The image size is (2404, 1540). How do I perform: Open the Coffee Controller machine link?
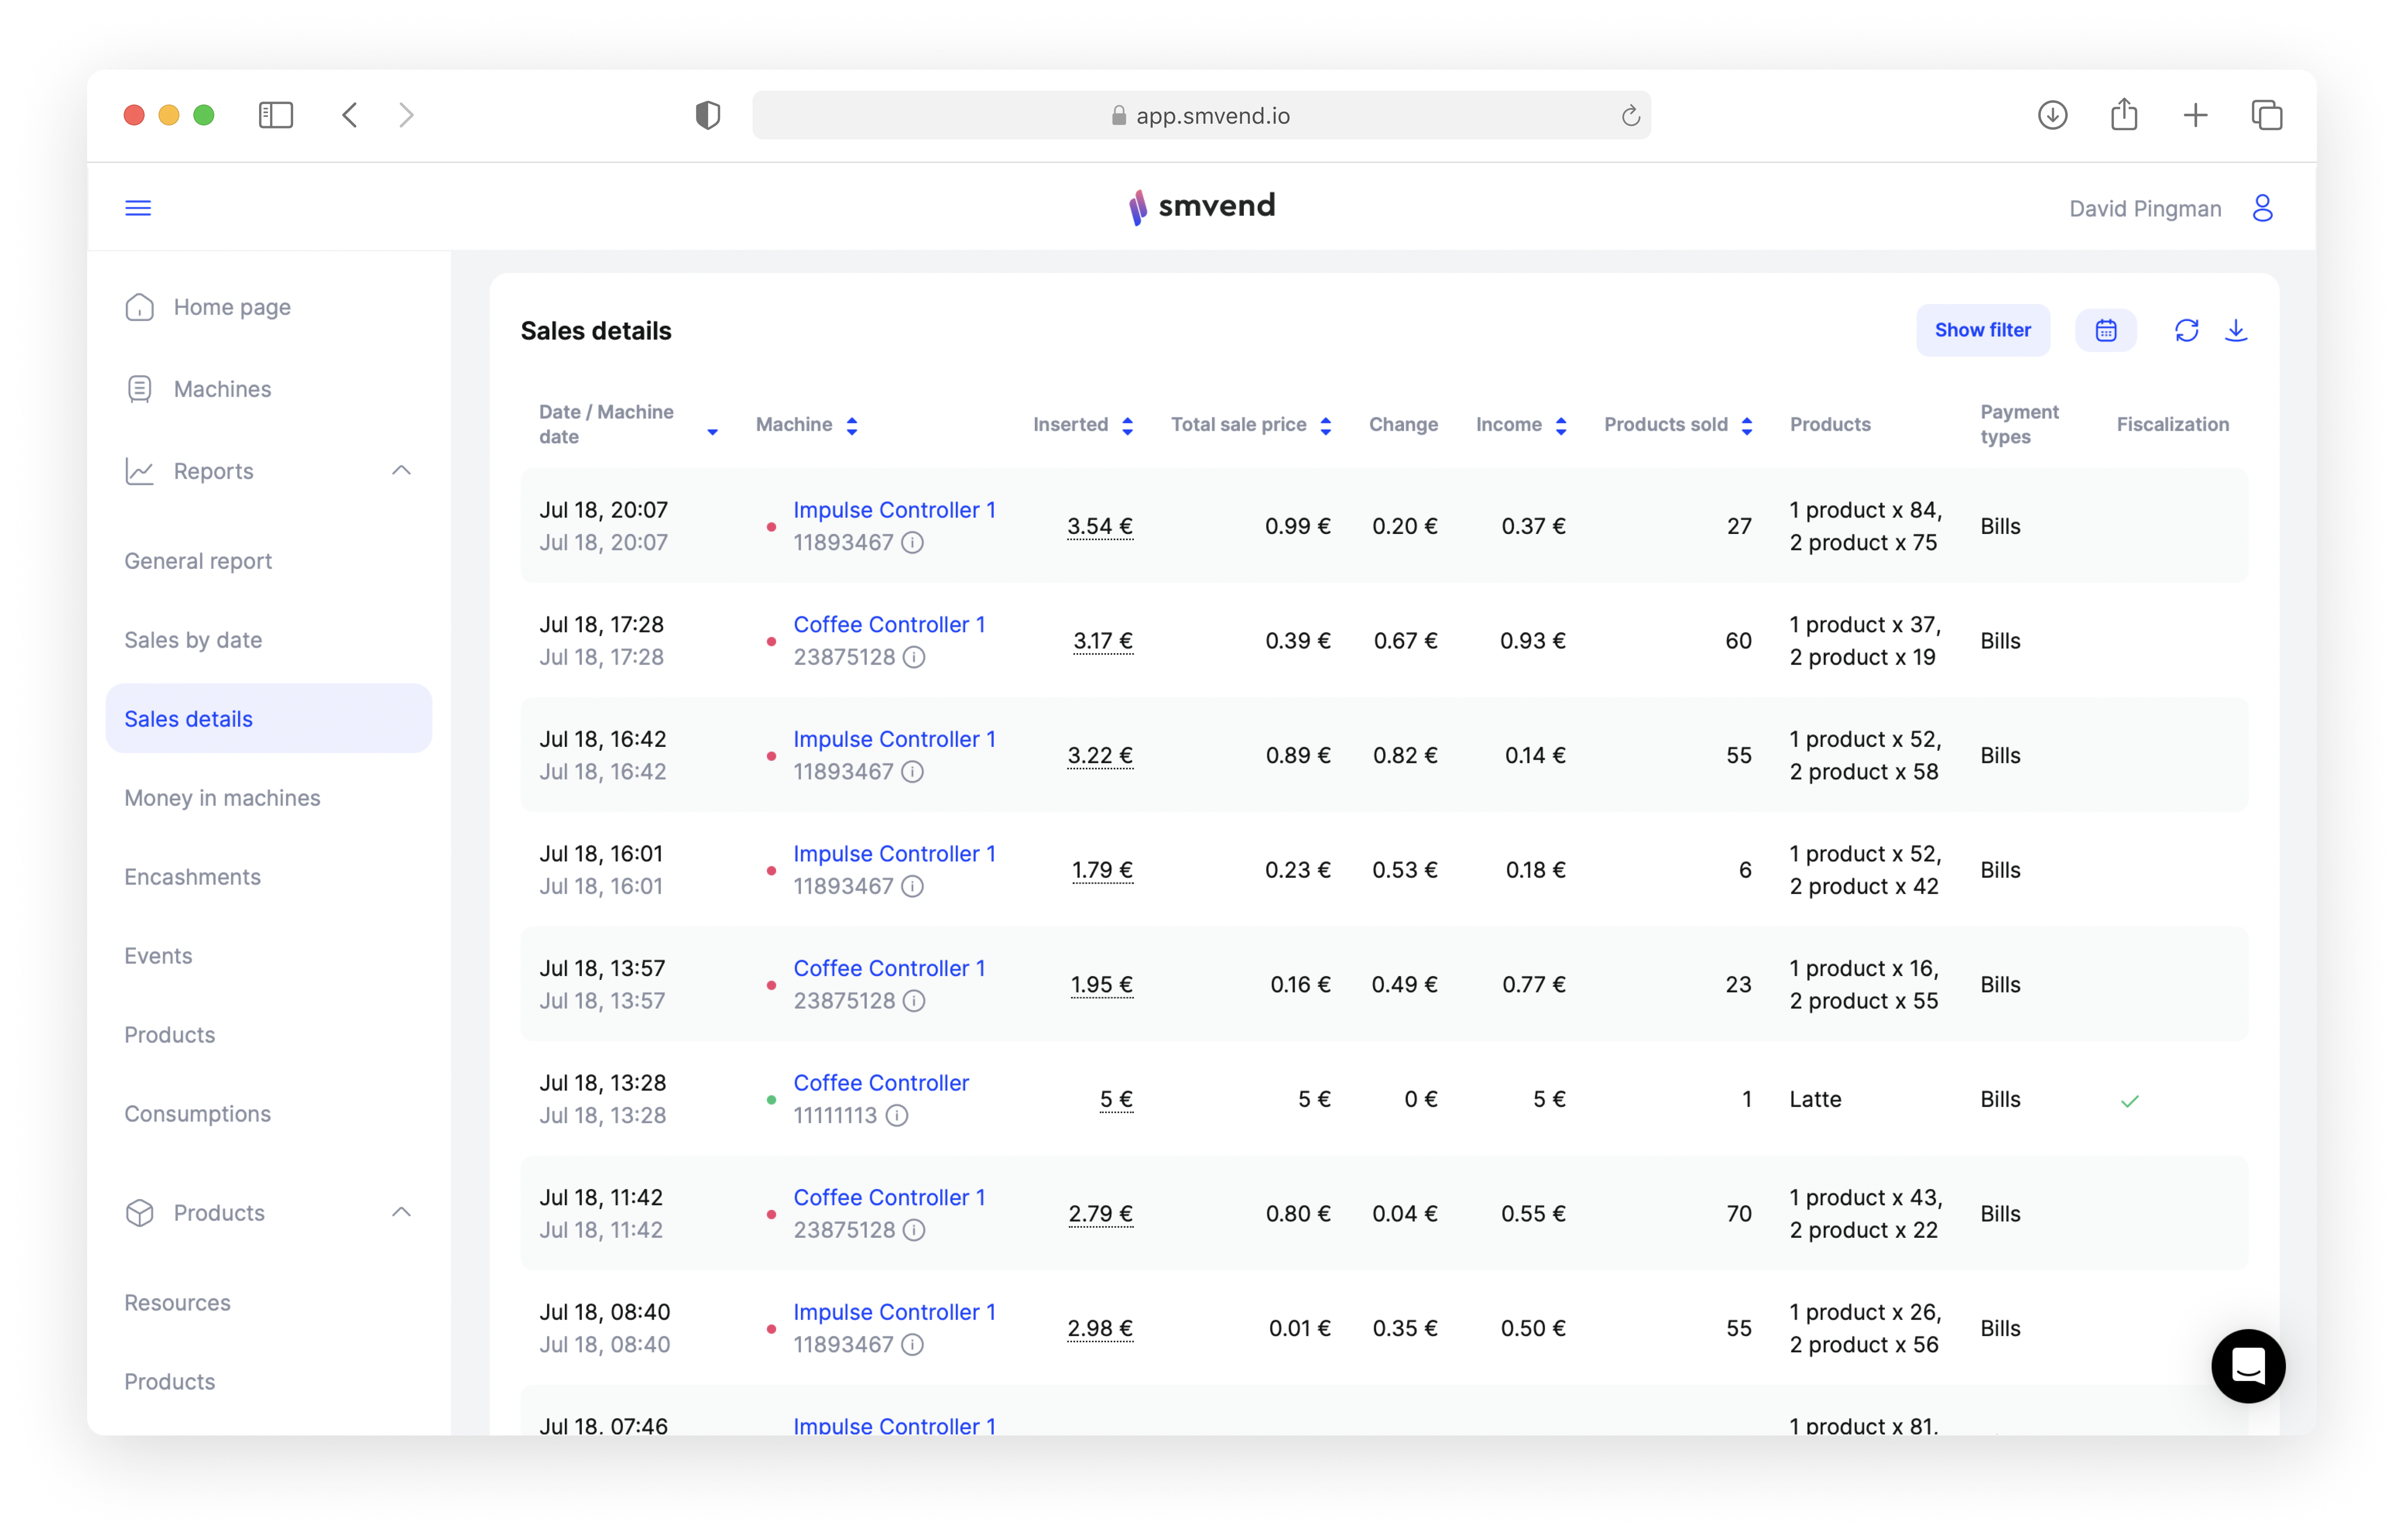(x=880, y=1083)
